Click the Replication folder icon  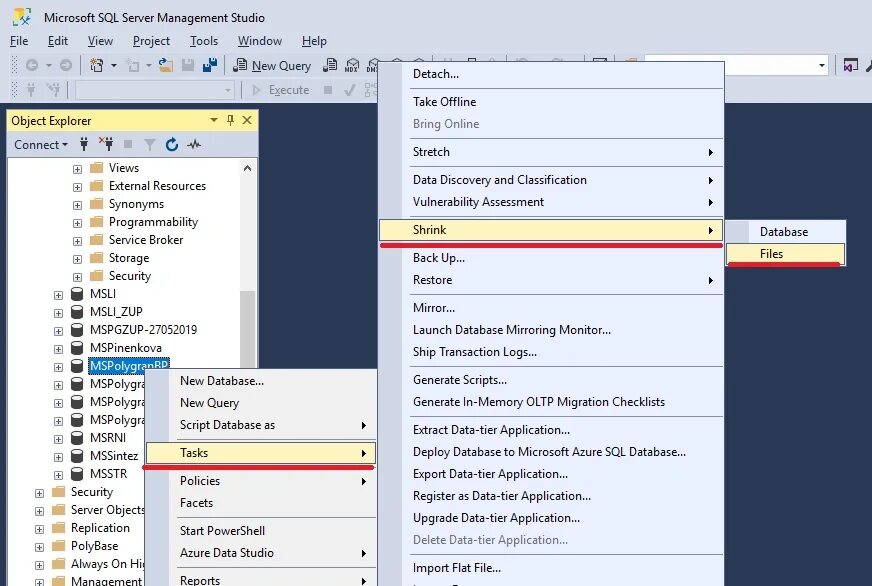(x=58, y=528)
